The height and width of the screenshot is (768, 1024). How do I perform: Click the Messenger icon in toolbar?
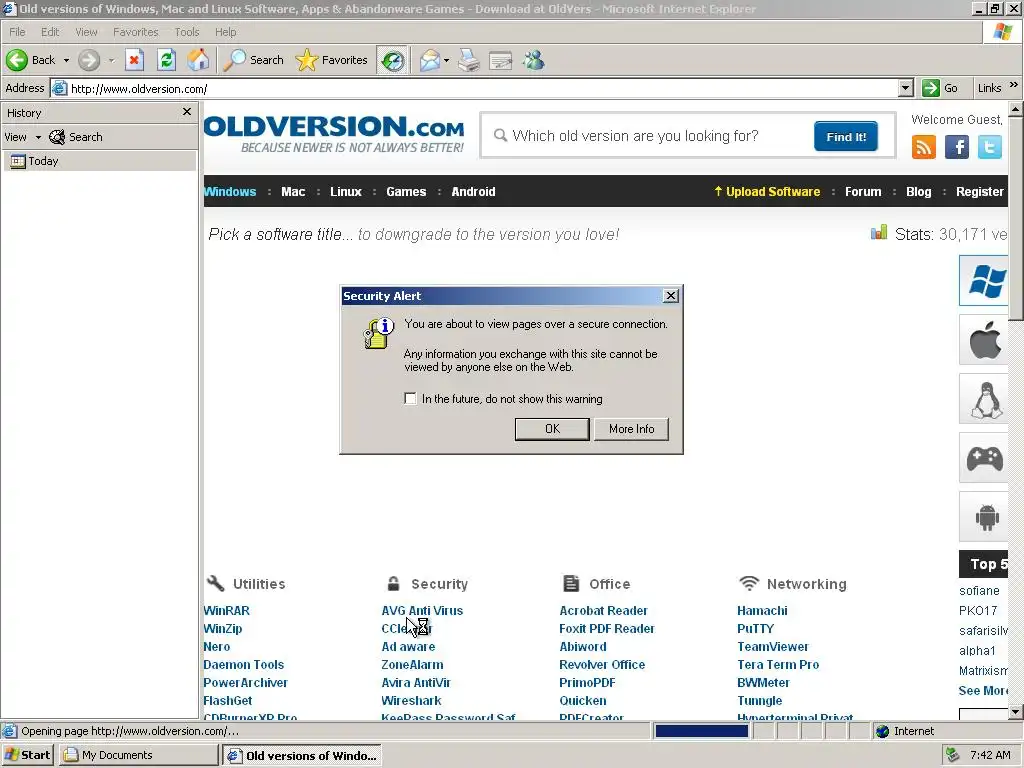(x=534, y=60)
